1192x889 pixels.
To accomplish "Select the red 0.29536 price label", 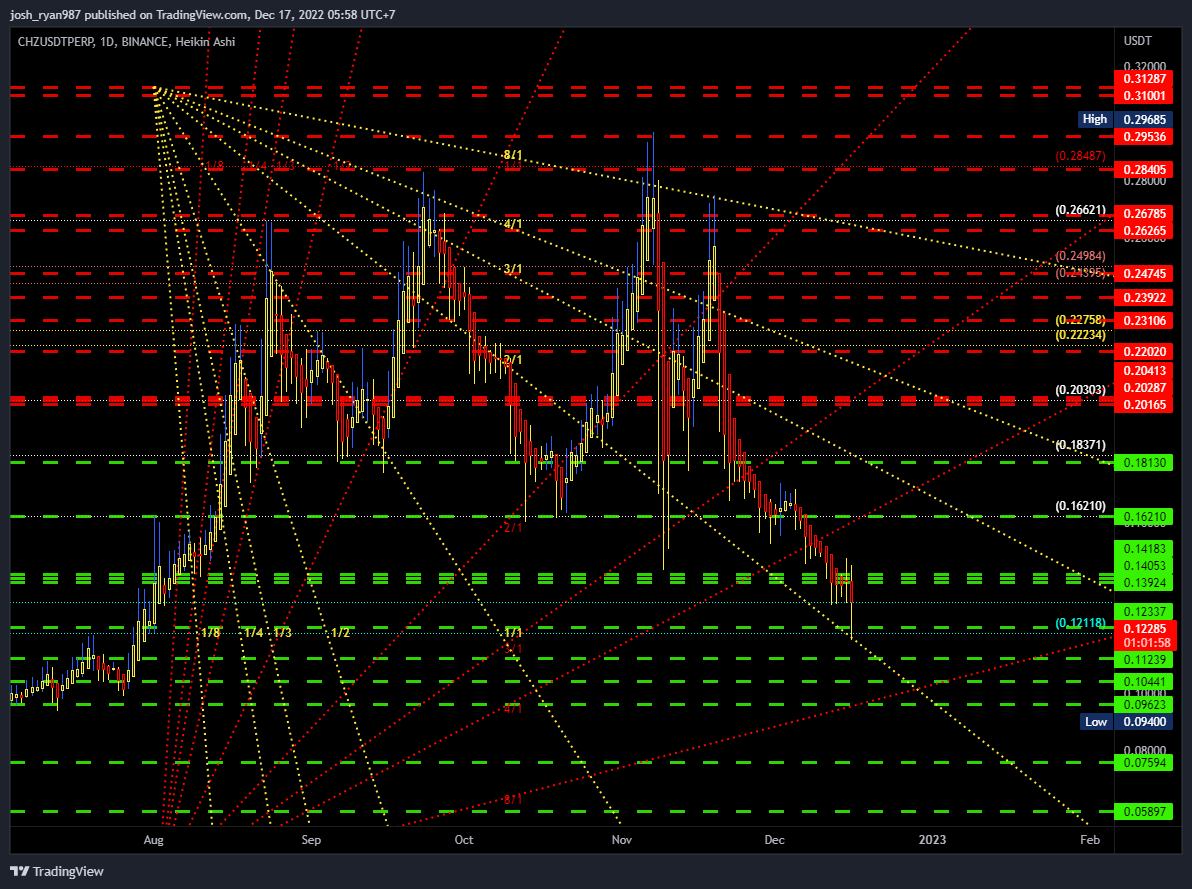I will [x=1144, y=137].
